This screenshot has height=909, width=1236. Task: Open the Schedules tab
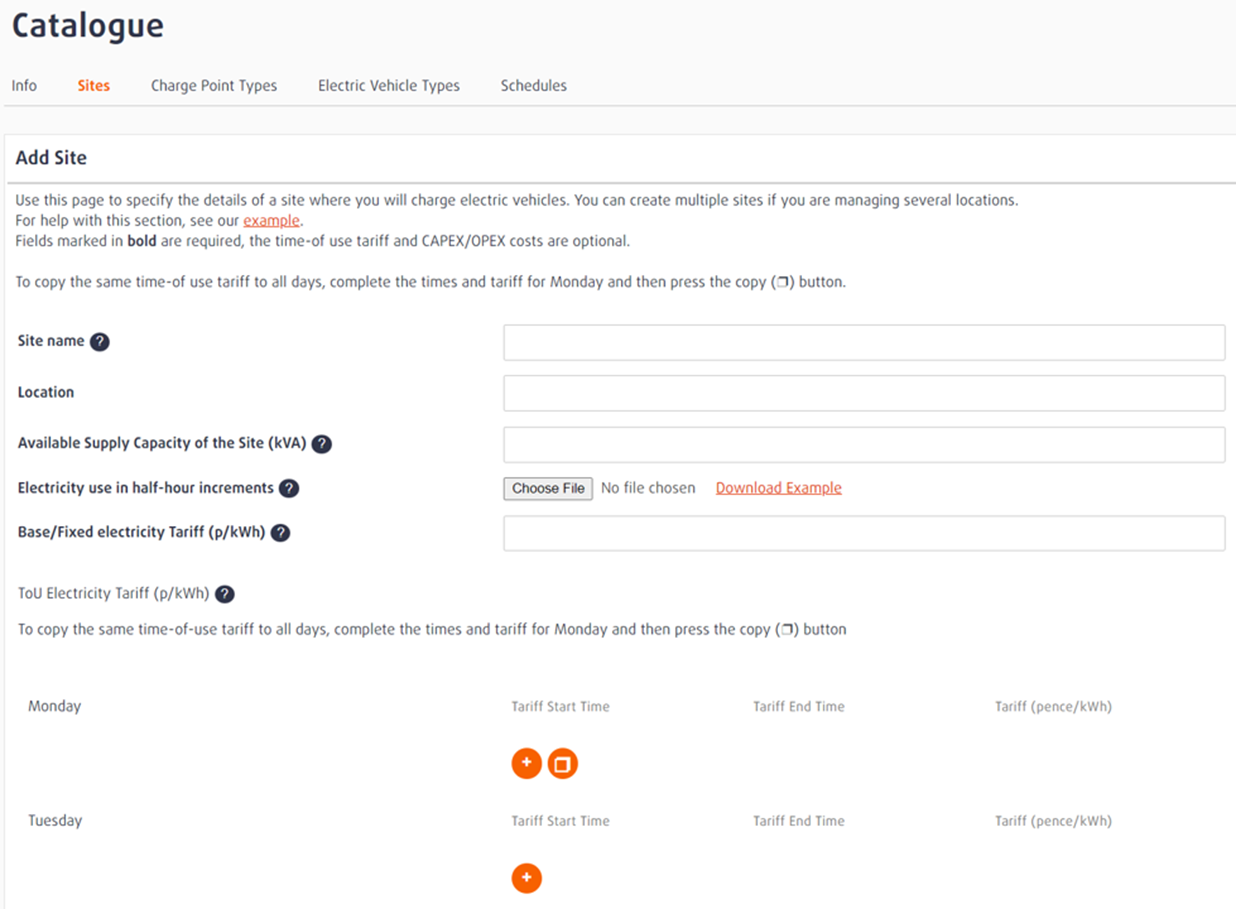pos(533,85)
